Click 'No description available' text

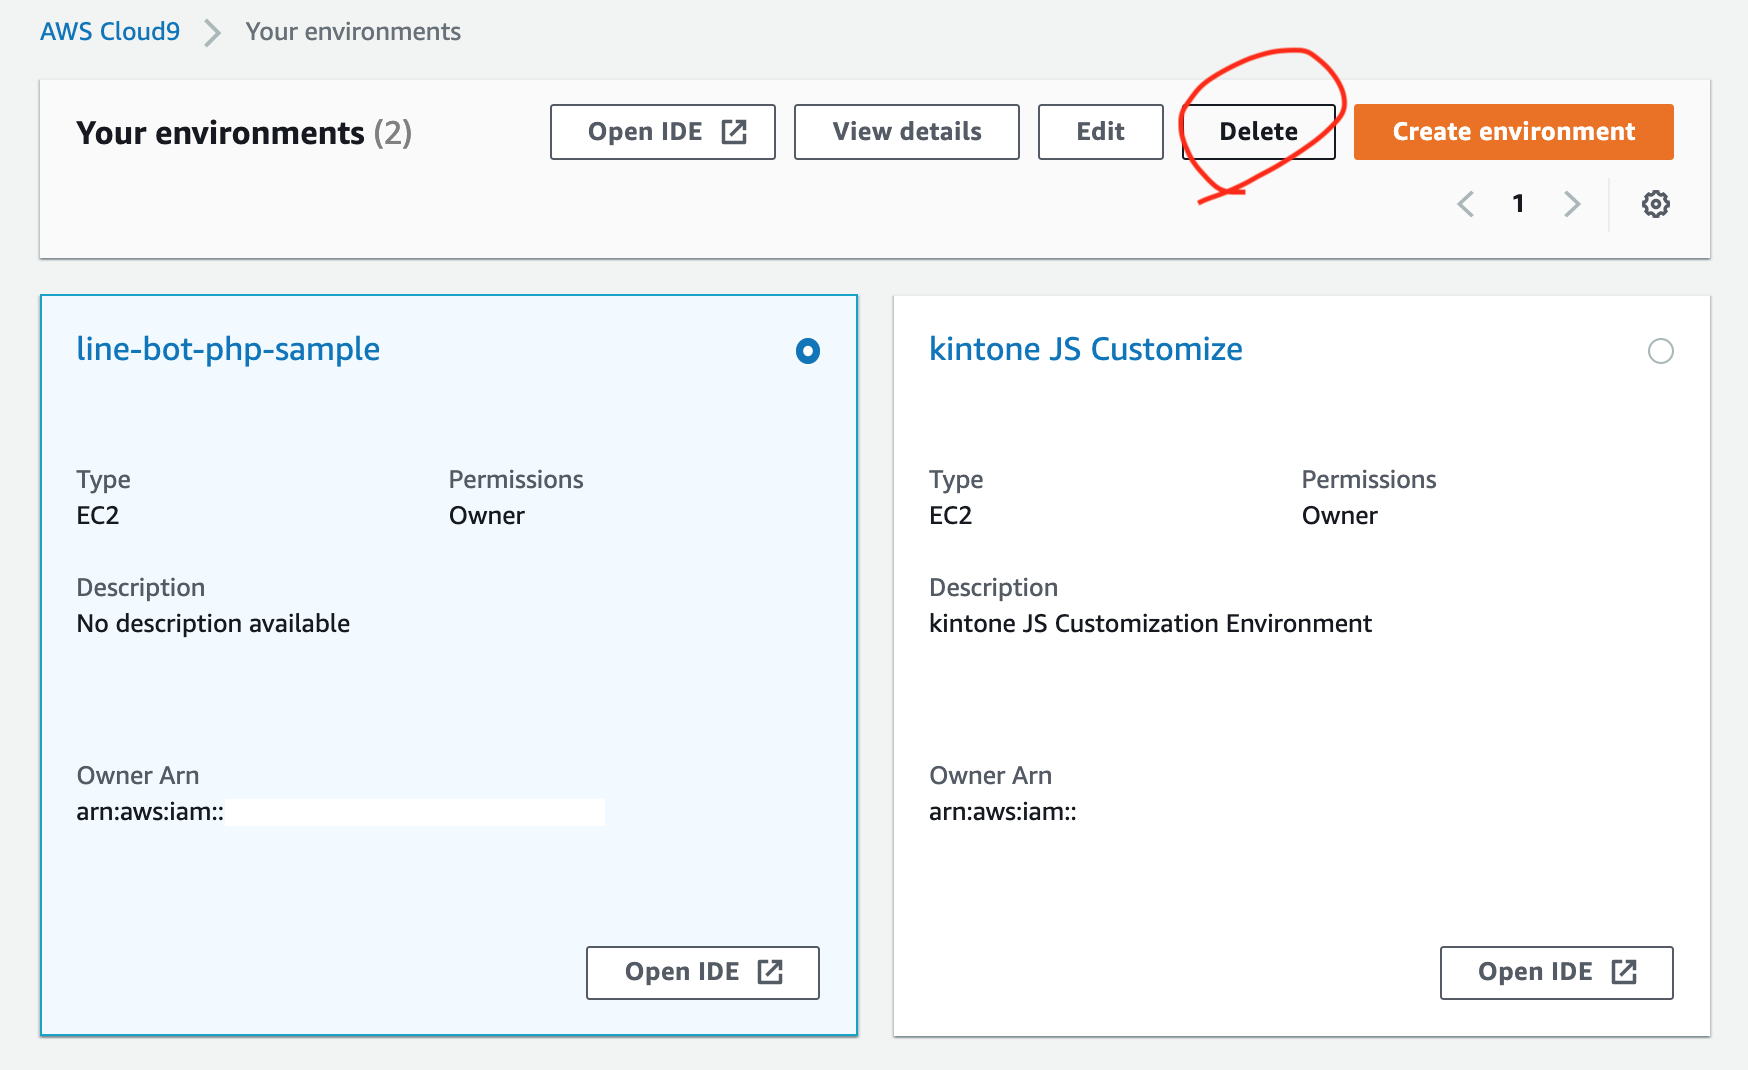213,624
